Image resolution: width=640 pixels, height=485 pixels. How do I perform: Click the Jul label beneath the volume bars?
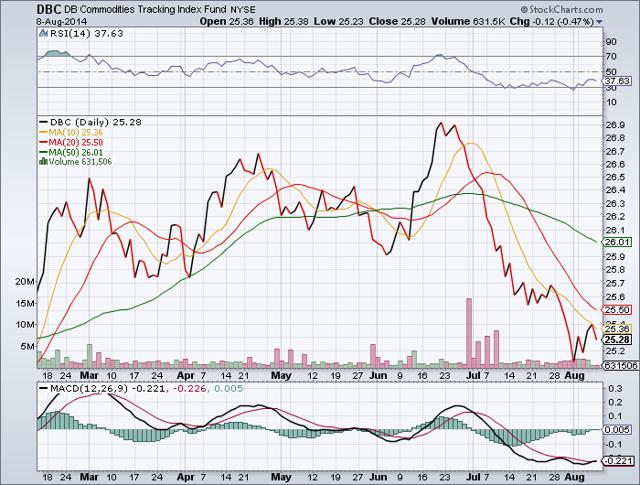coord(473,375)
